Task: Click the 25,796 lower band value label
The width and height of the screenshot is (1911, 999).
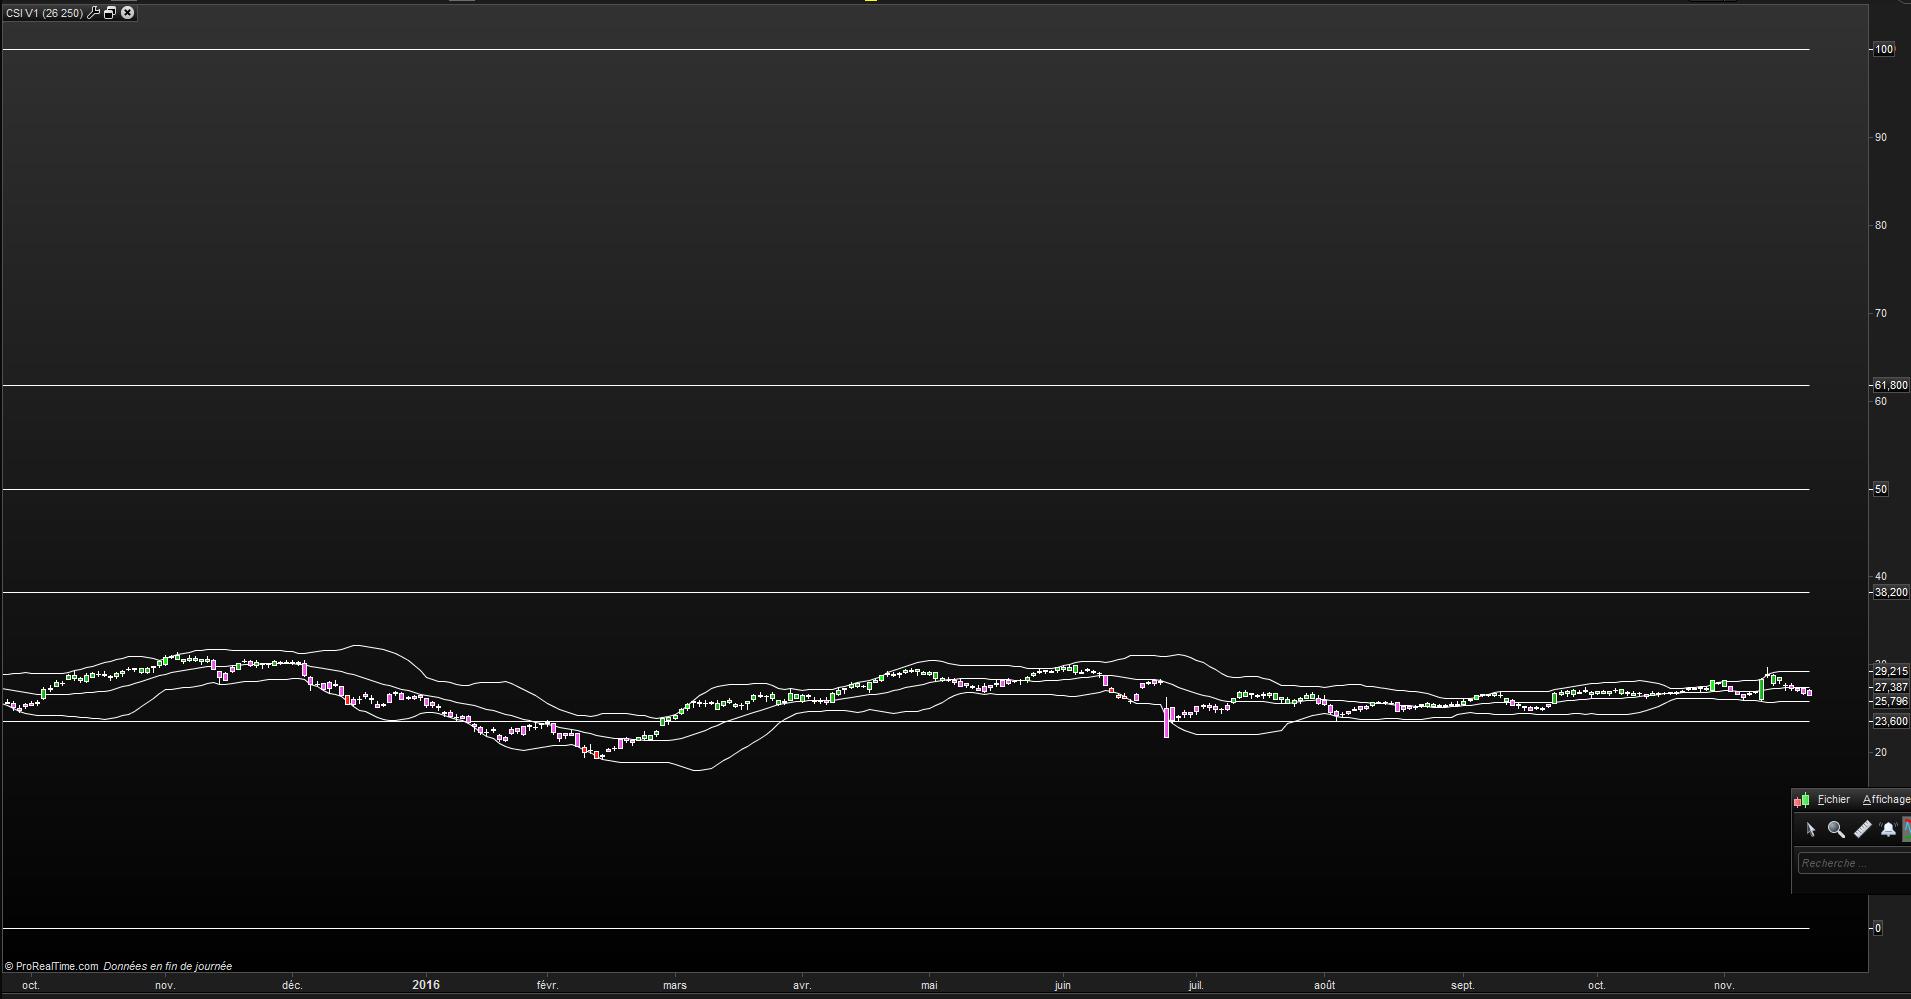Action: 1890,701
